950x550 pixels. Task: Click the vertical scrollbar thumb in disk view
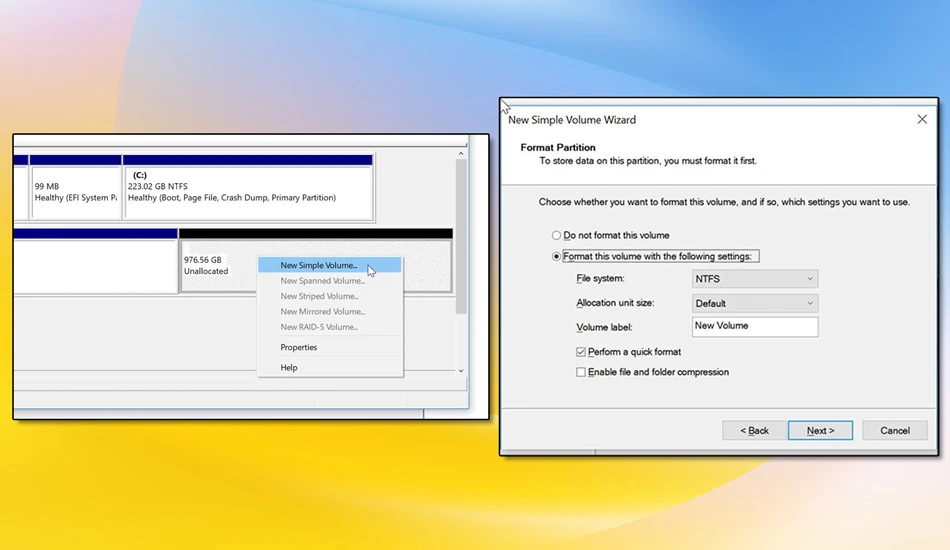coord(461,236)
